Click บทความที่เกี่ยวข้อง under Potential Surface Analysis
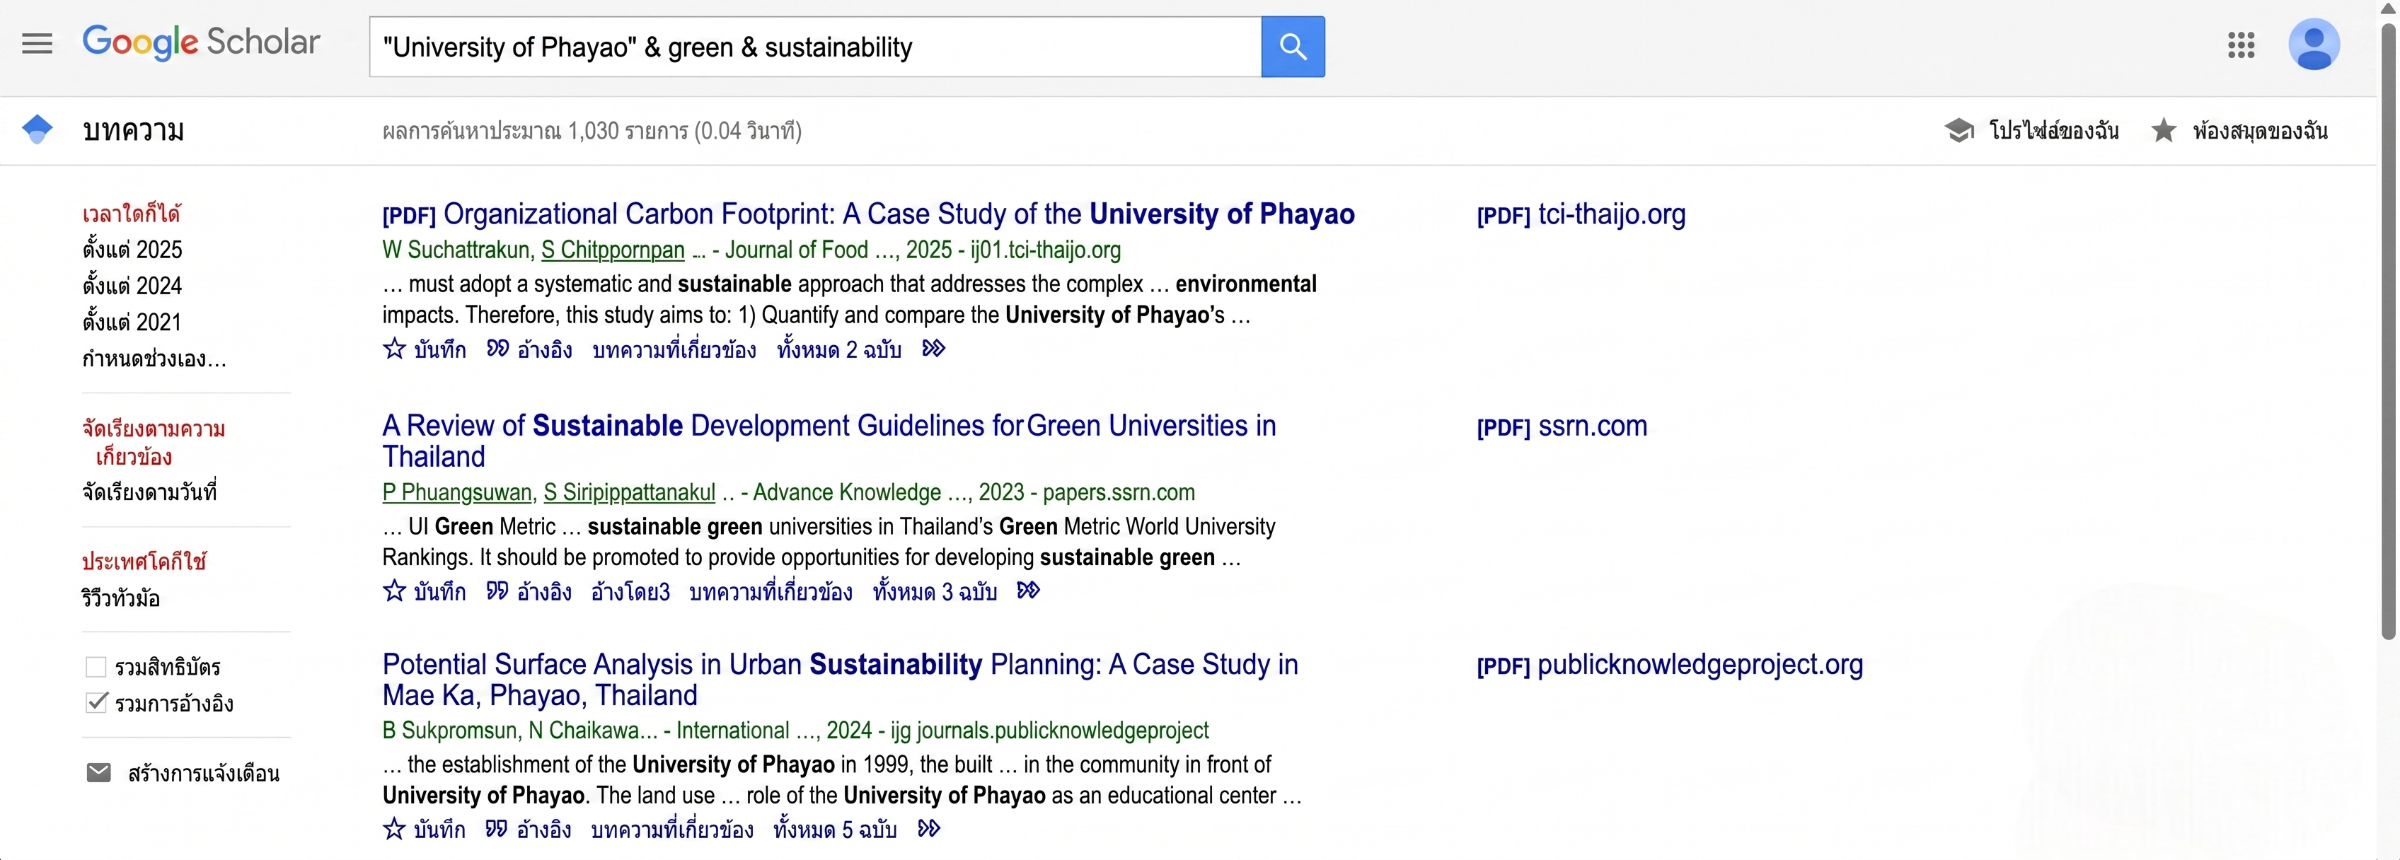 pyautogui.click(x=672, y=829)
